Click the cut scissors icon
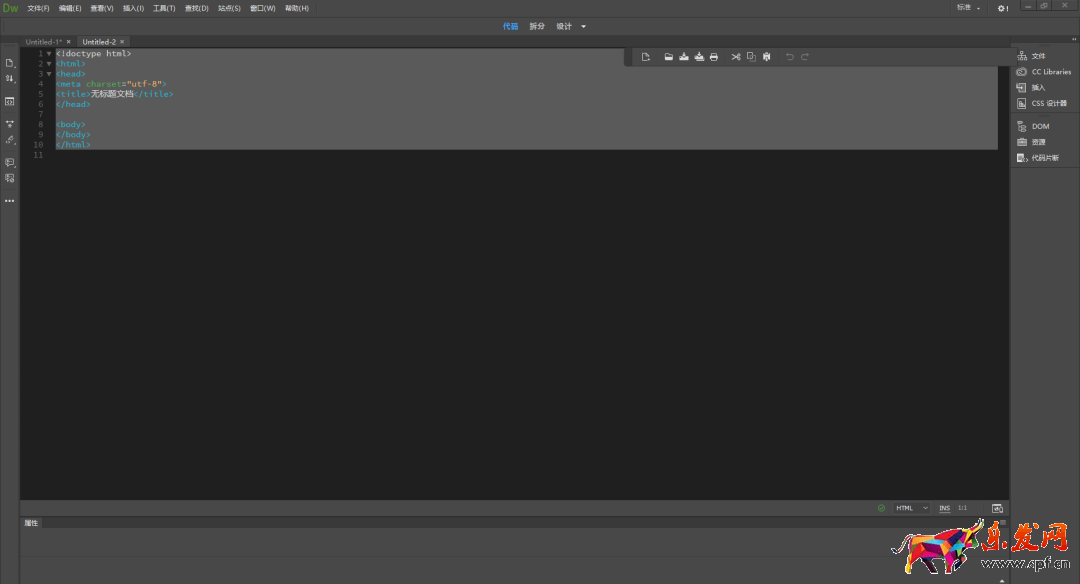 (x=735, y=57)
